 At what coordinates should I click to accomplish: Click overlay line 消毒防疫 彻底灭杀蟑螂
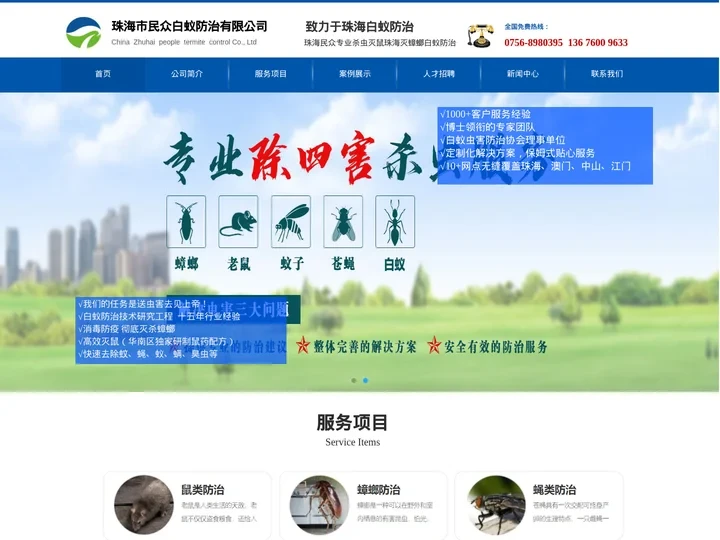[127, 329]
